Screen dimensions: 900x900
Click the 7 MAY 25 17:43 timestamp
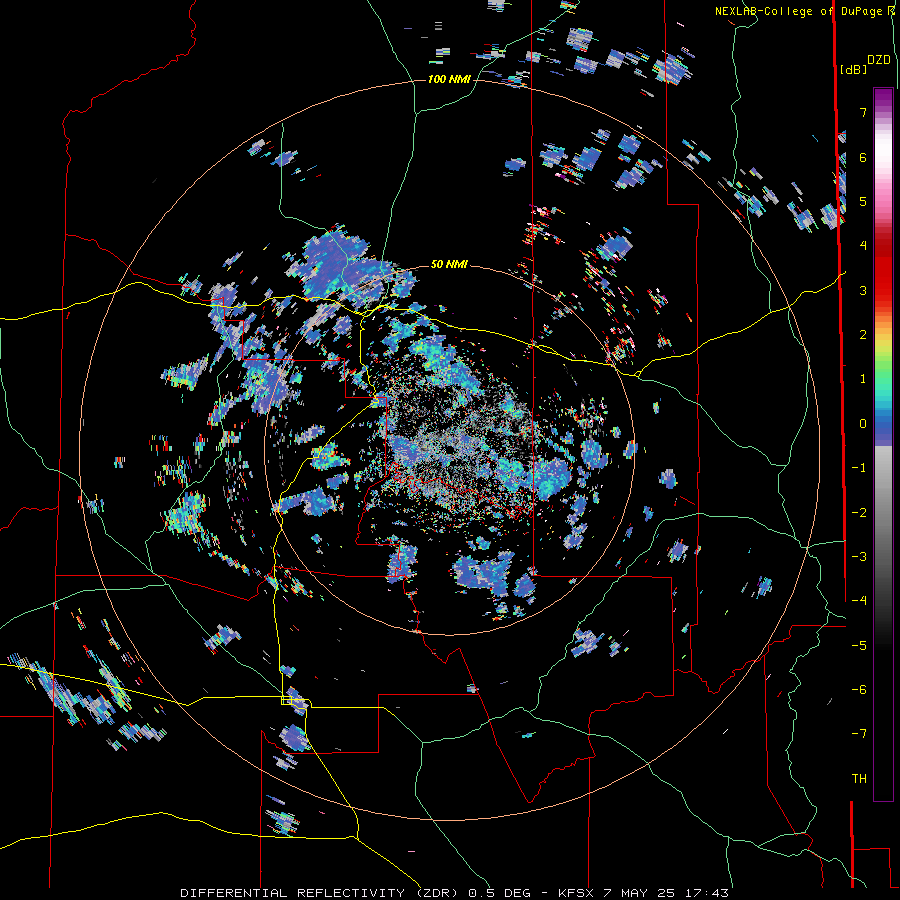(666, 893)
